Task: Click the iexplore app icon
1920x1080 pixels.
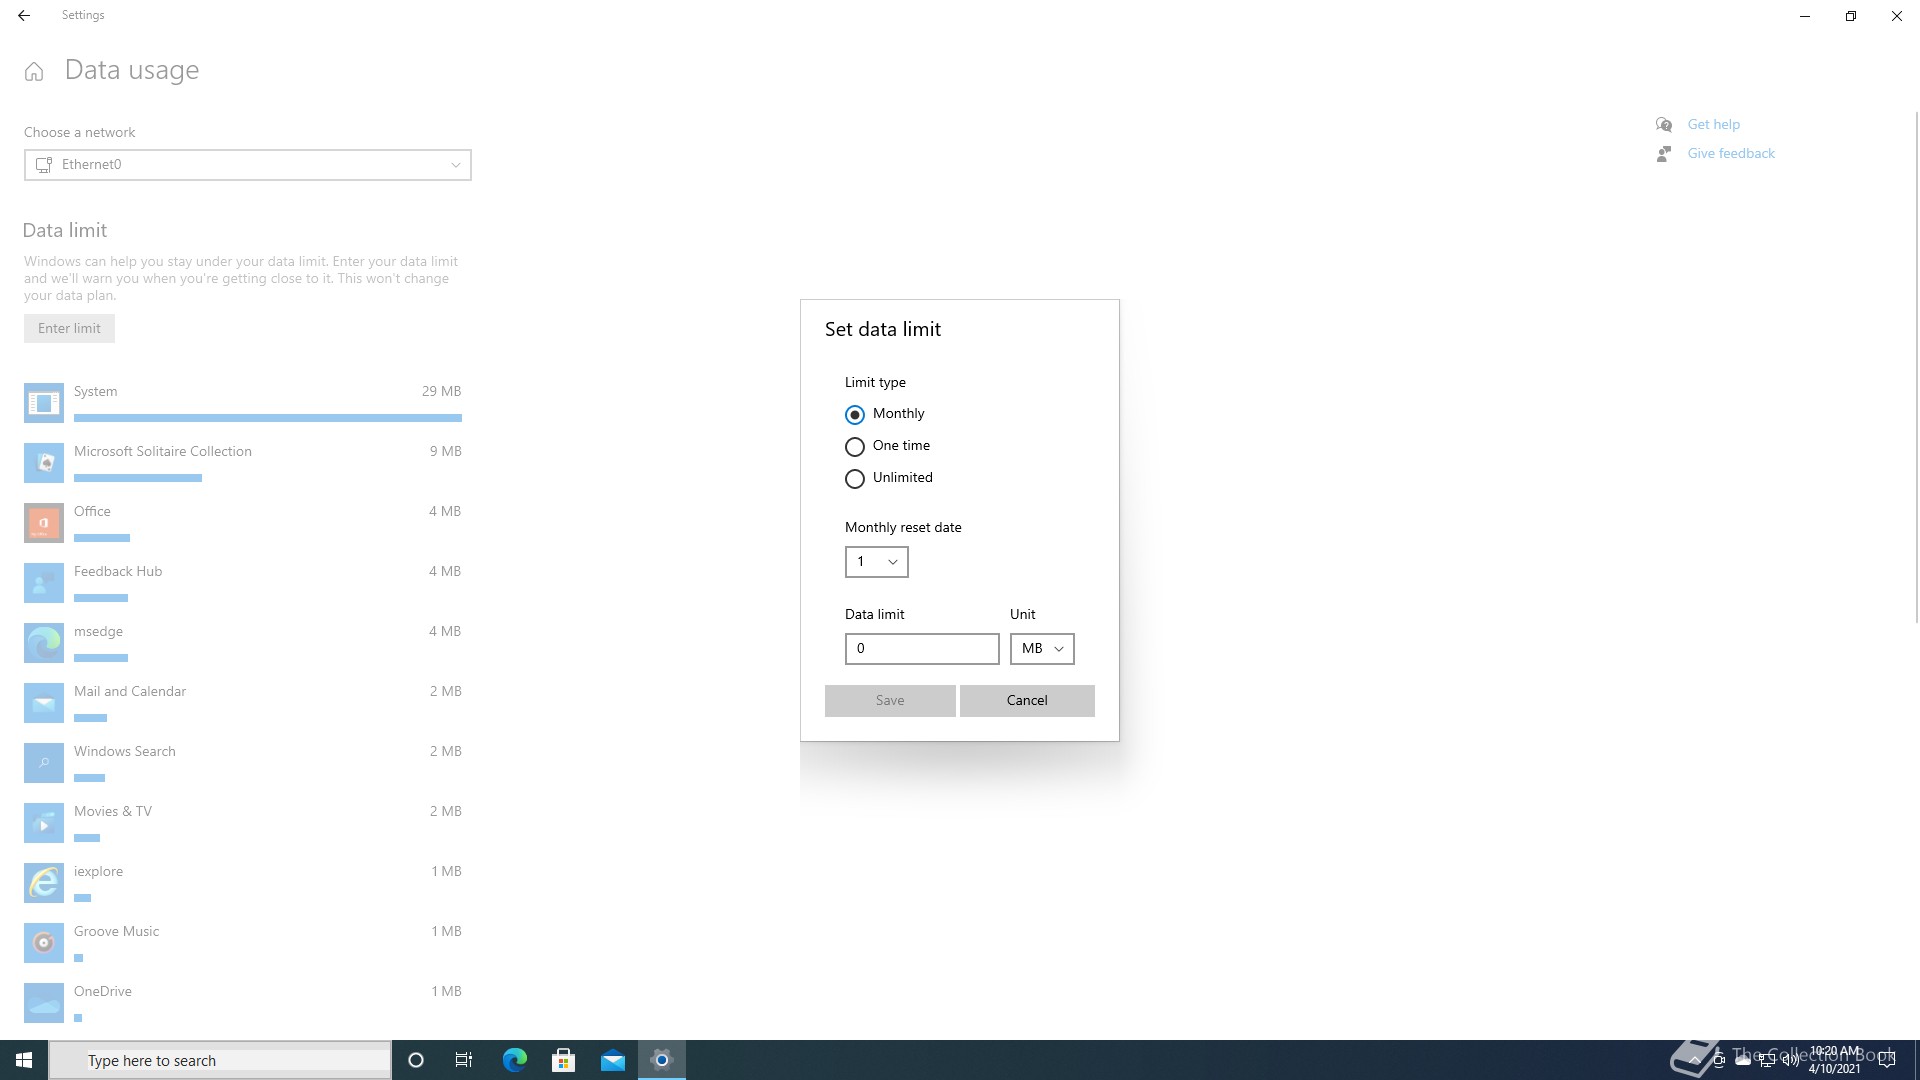Action: coord(44,883)
